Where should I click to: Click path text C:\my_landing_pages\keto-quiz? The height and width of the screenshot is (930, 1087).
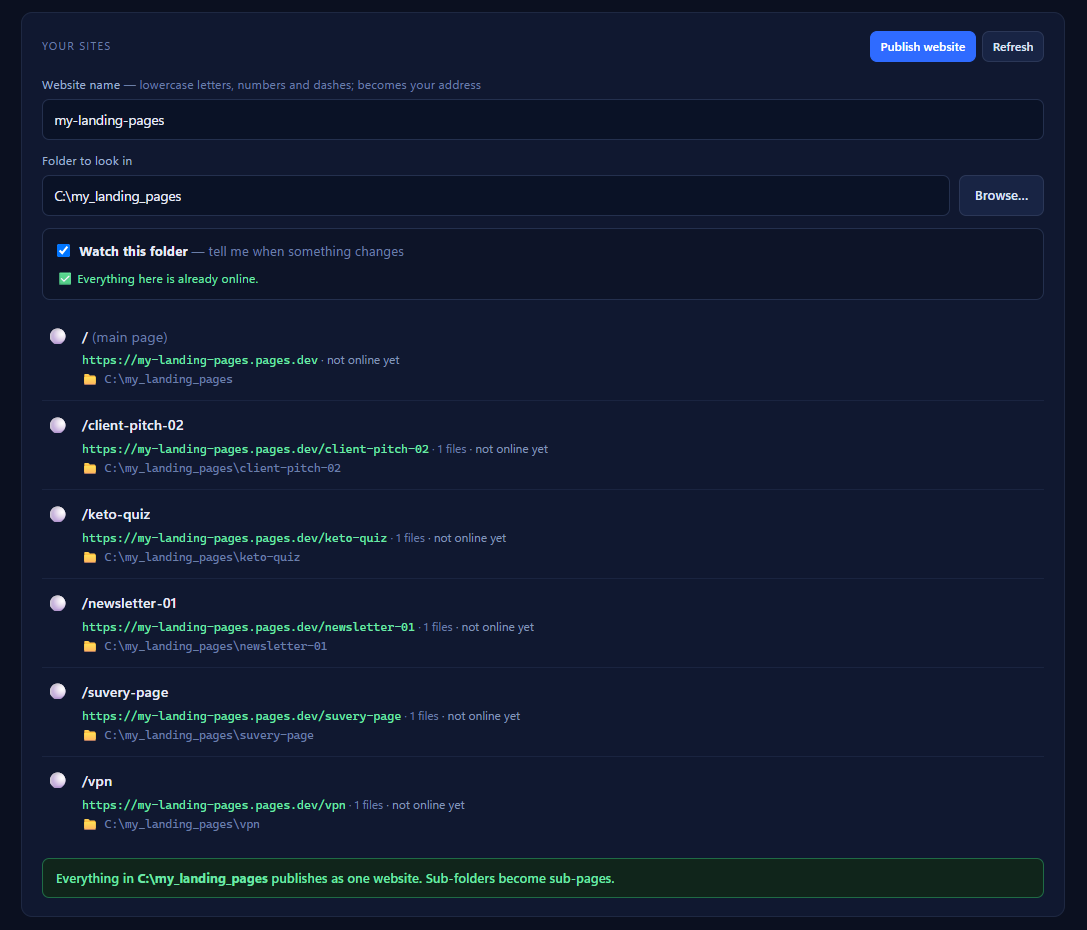[202, 556]
